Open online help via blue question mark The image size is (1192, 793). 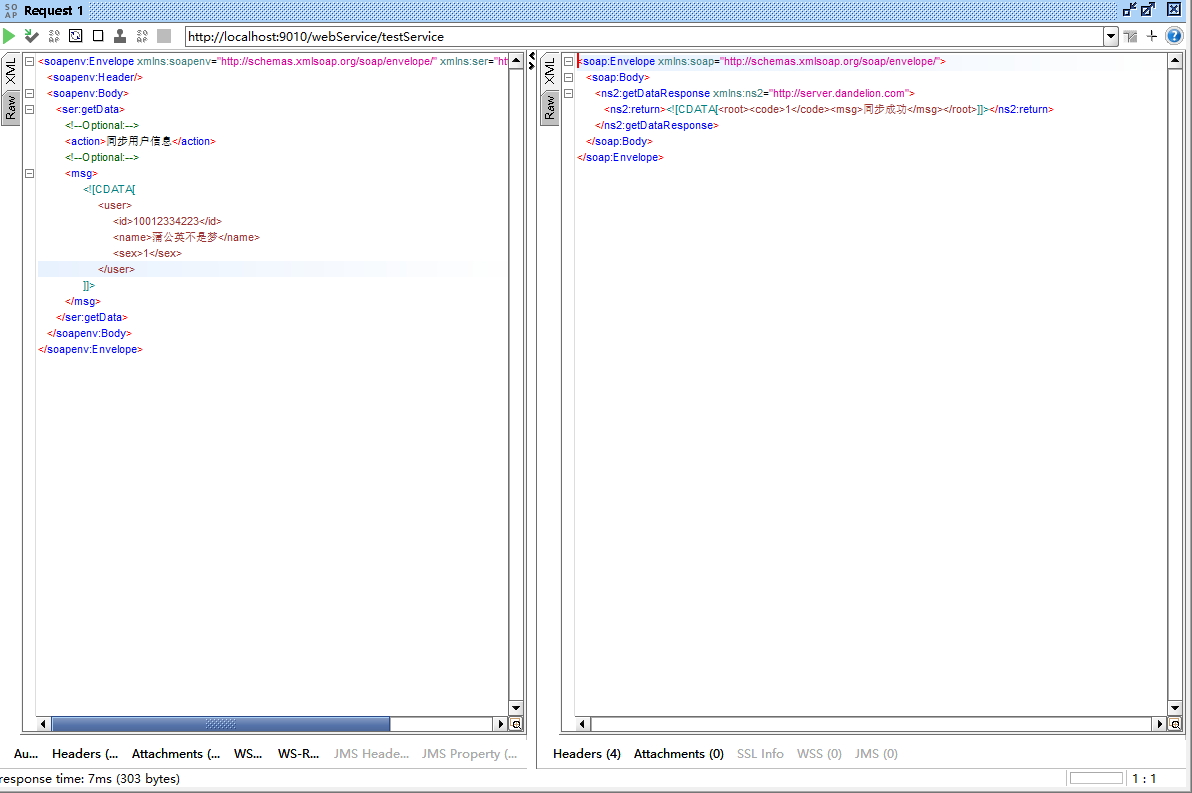pyautogui.click(x=1175, y=36)
